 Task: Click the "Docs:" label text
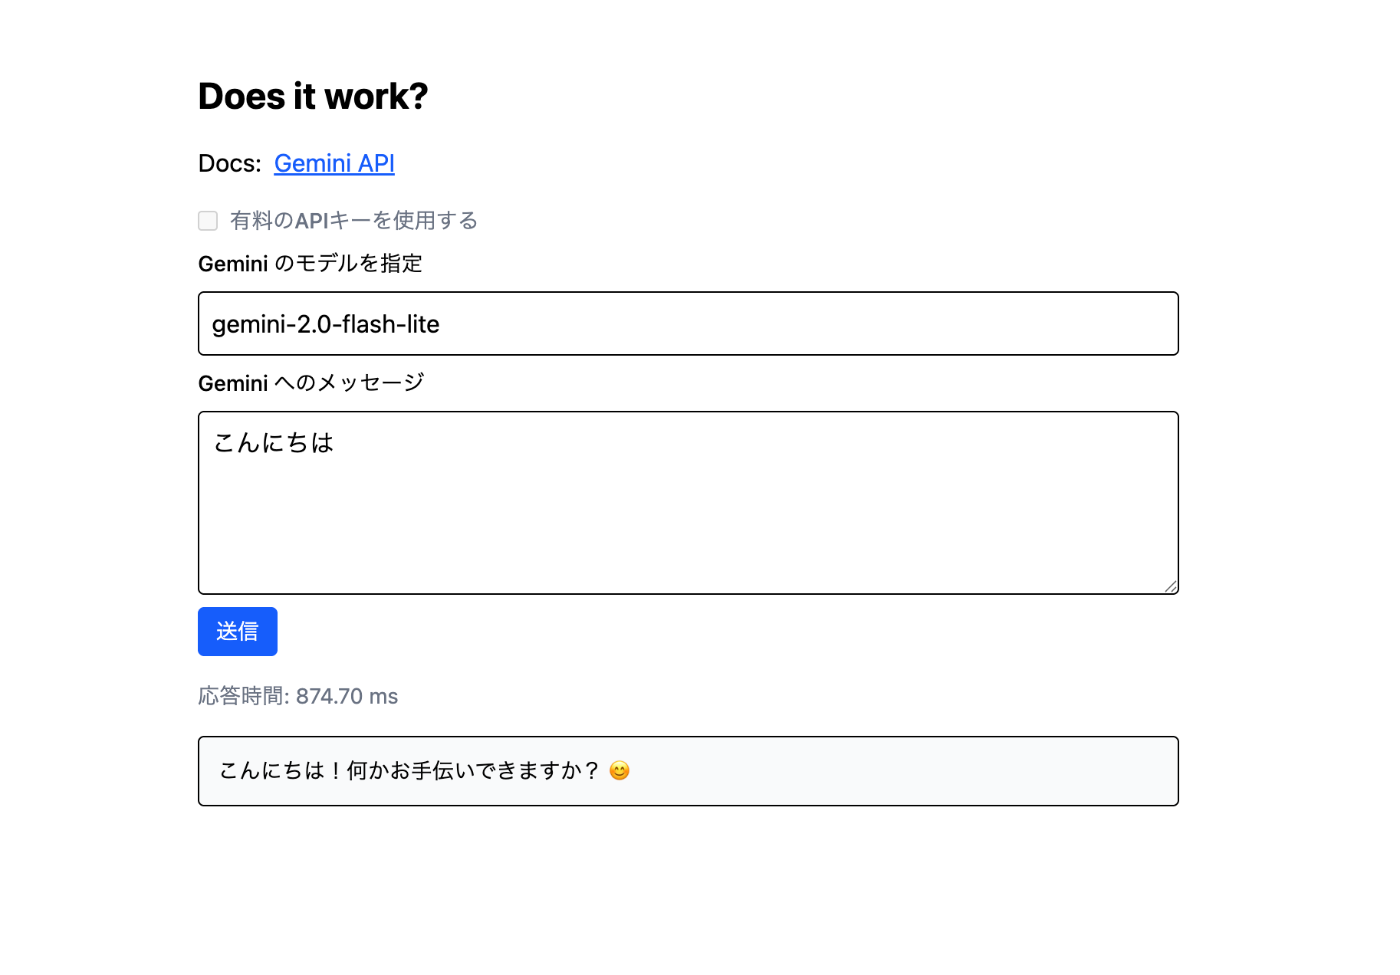tap(229, 163)
